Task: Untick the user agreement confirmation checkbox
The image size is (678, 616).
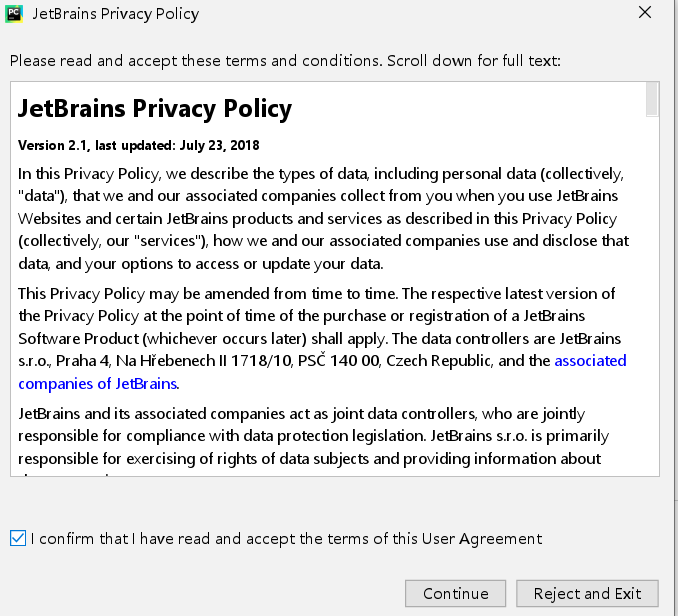Action: pos(18,538)
